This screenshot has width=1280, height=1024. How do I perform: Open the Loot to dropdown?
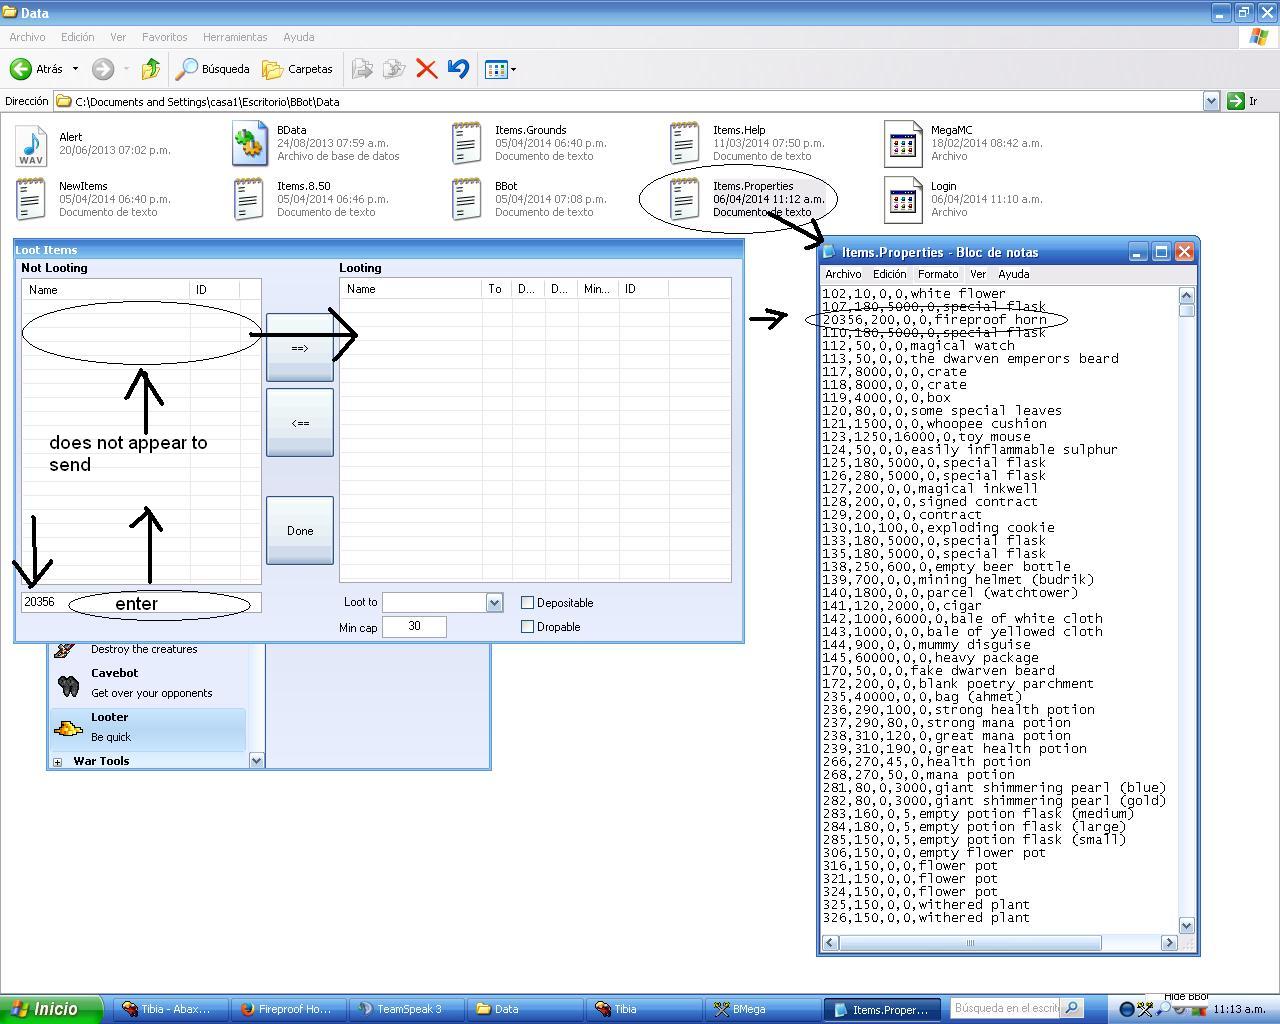[493, 603]
